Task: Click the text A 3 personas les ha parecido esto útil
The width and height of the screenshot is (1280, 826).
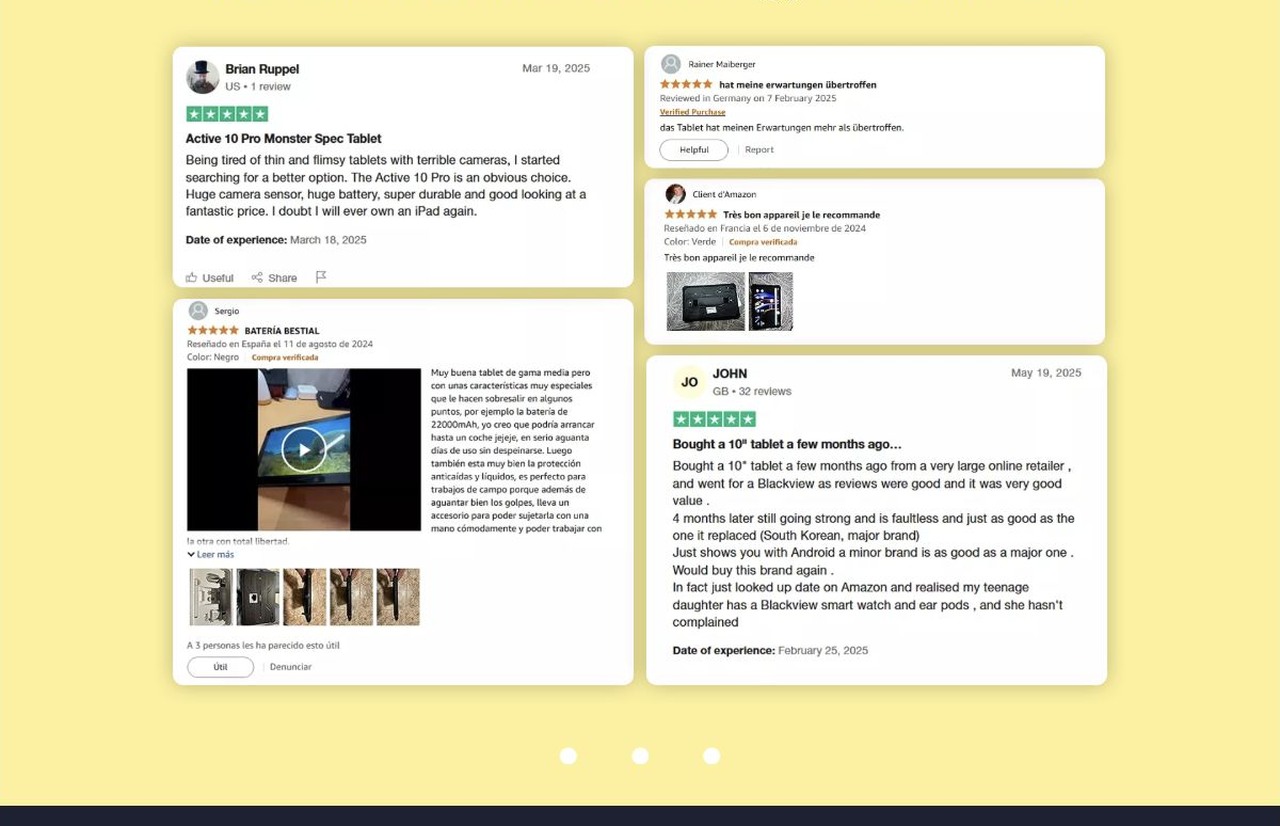Action: 263,645
